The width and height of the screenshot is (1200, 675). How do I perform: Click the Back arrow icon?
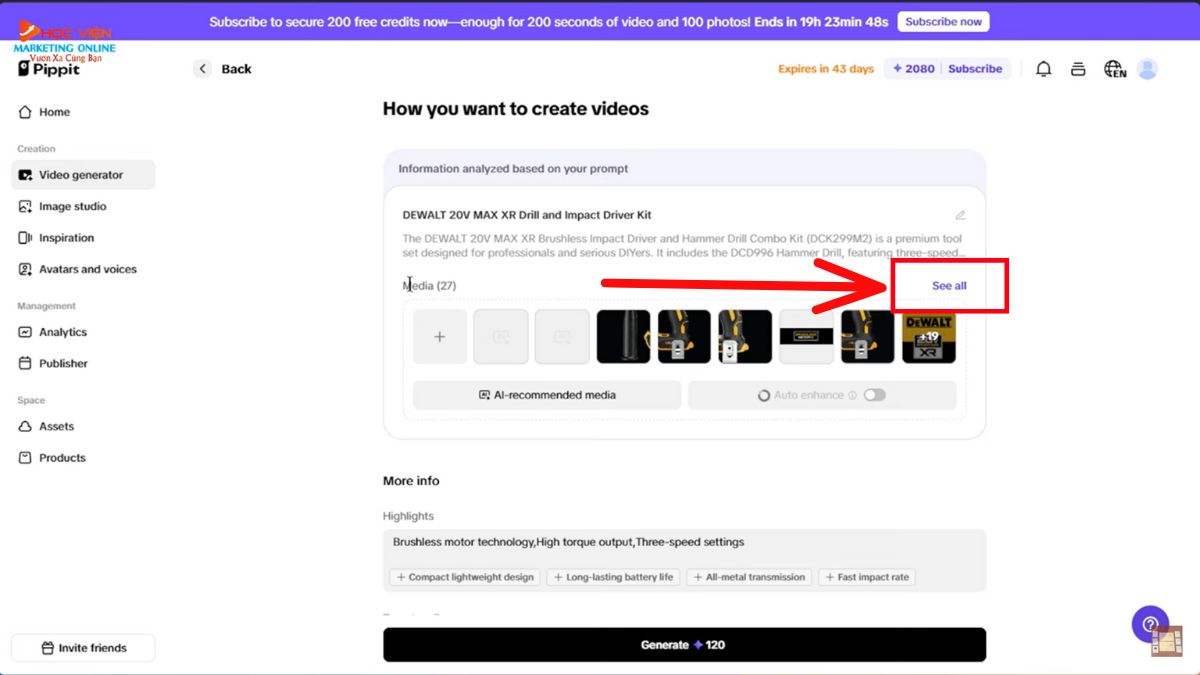203,69
